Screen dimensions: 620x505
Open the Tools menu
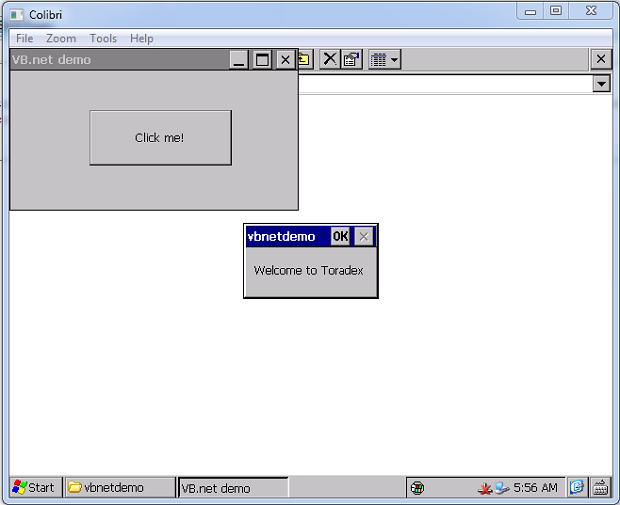[103, 38]
